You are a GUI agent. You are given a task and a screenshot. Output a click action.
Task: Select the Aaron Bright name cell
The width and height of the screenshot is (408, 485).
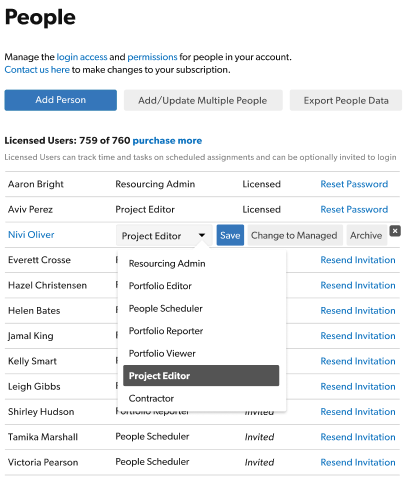[x=36, y=184]
